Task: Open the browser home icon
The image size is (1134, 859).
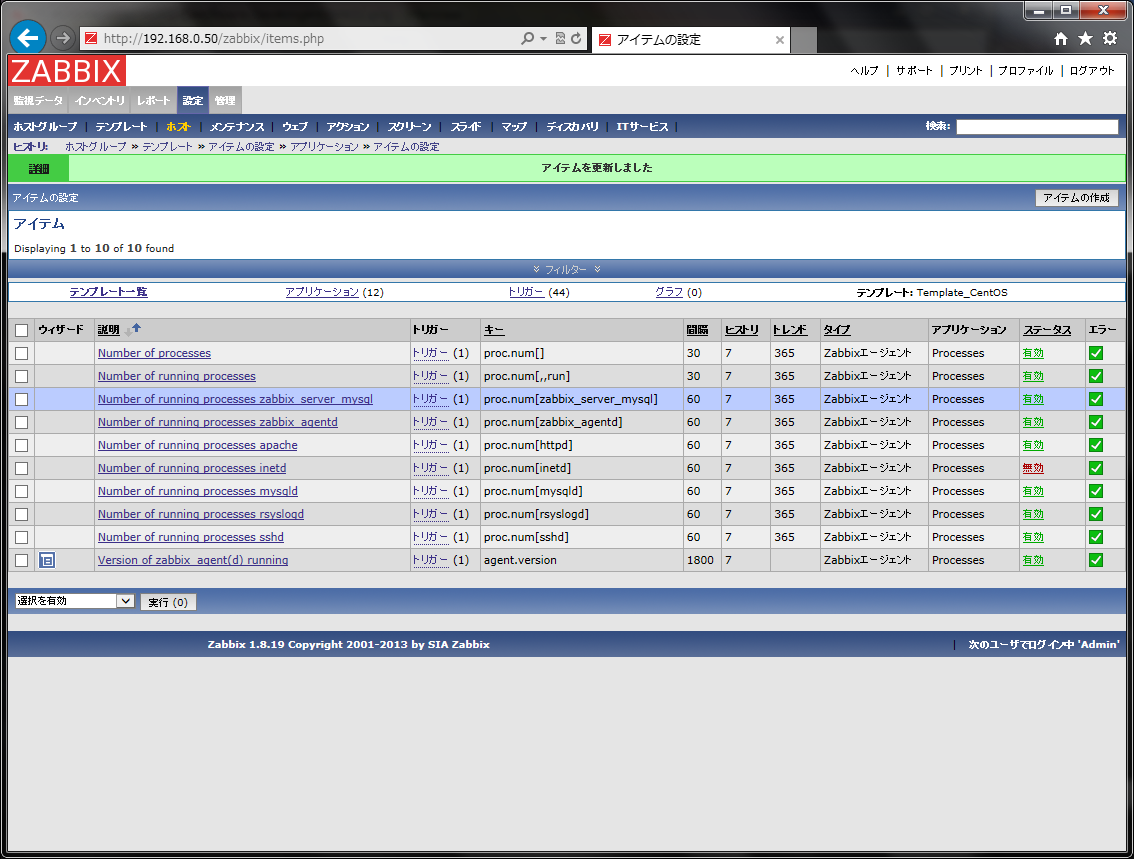Action: tap(1060, 38)
